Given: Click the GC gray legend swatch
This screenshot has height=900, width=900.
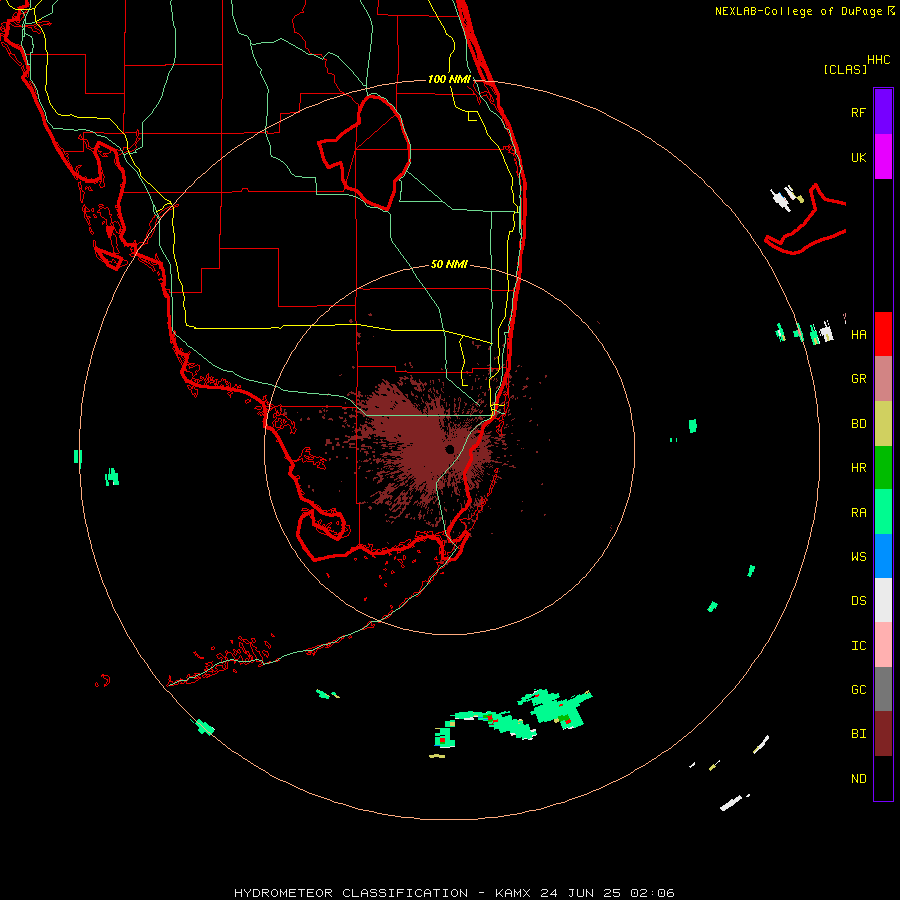Looking at the screenshot, I should pos(883,689).
